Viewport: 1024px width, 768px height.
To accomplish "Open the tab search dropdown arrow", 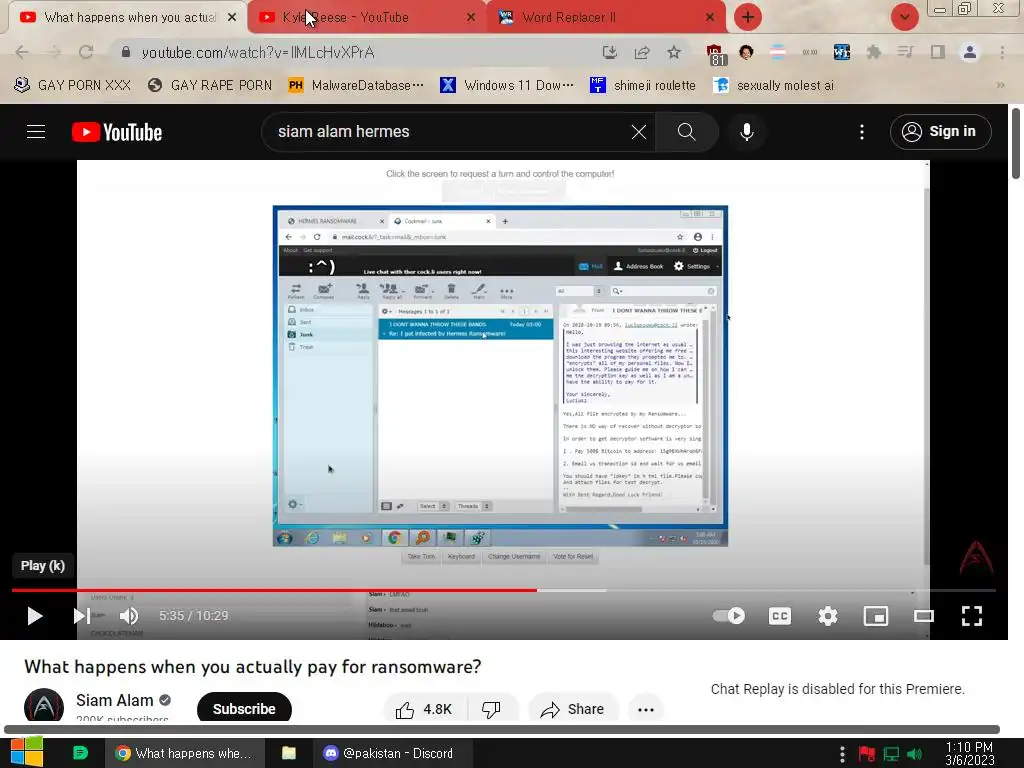I will pos(904,17).
